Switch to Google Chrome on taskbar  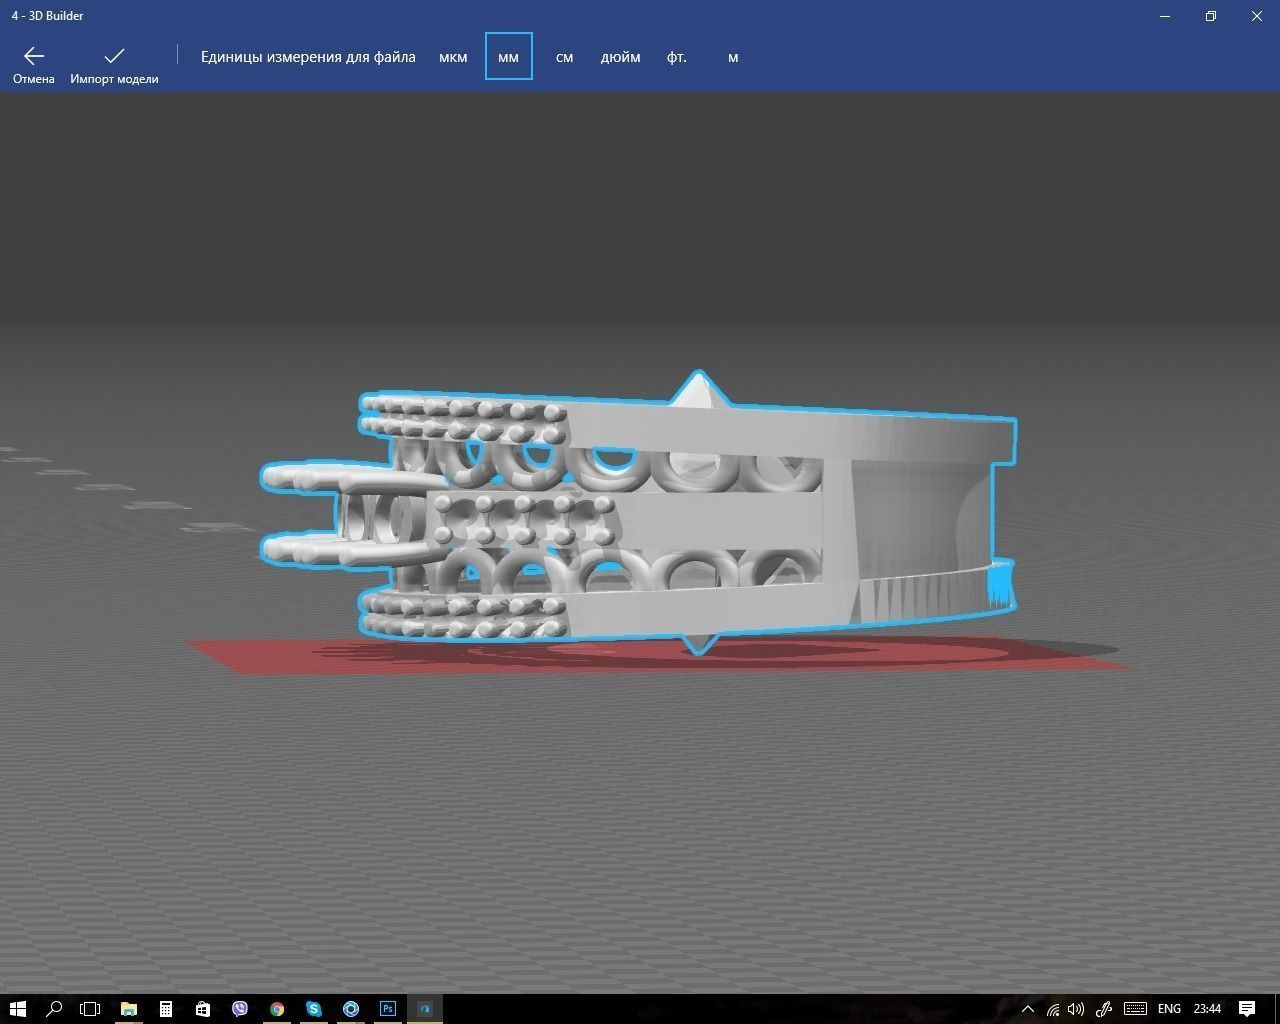(x=277, y=1008)
